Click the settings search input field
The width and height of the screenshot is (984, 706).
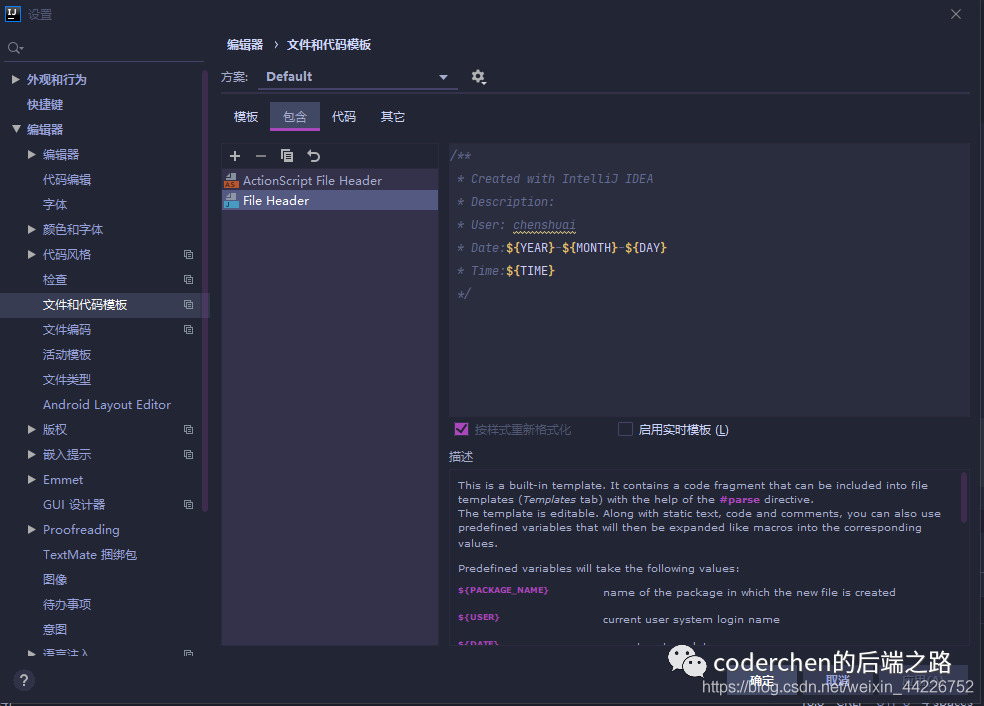tap(104, 48)
